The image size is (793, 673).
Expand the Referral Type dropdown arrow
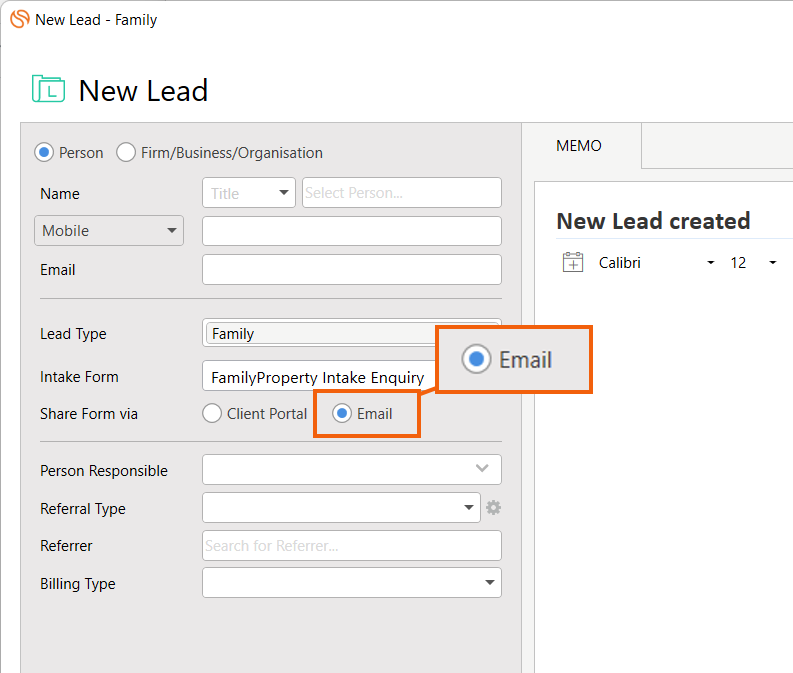(469, 507)
